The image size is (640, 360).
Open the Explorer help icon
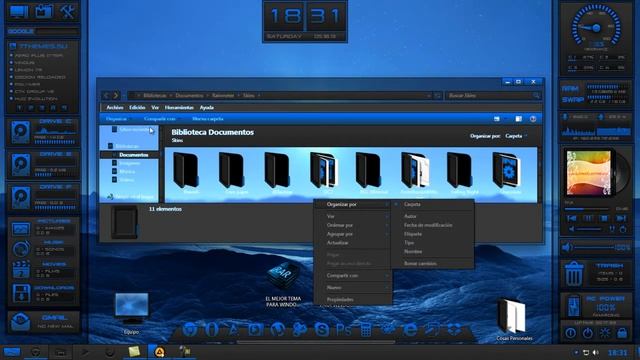[x=533, y=119]
